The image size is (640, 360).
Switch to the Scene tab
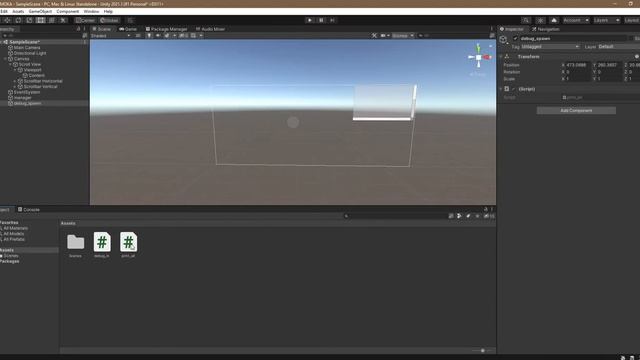102,29
